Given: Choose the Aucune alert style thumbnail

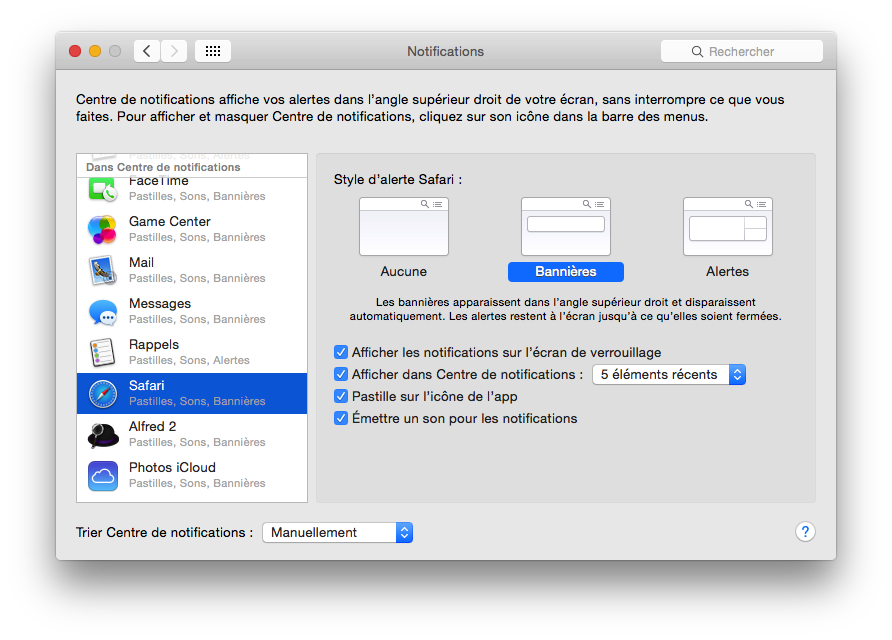Looking at the screenshot, I should (x=404, y=226).
